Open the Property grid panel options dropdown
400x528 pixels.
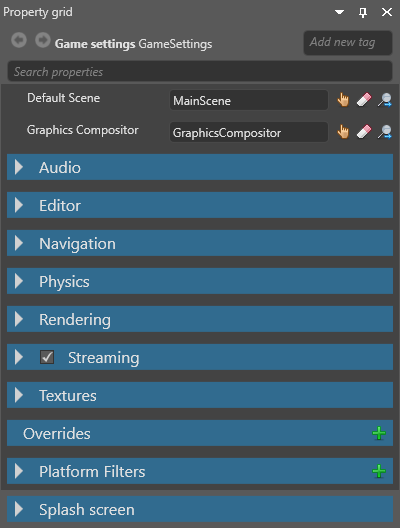click(x=339, y=12)
